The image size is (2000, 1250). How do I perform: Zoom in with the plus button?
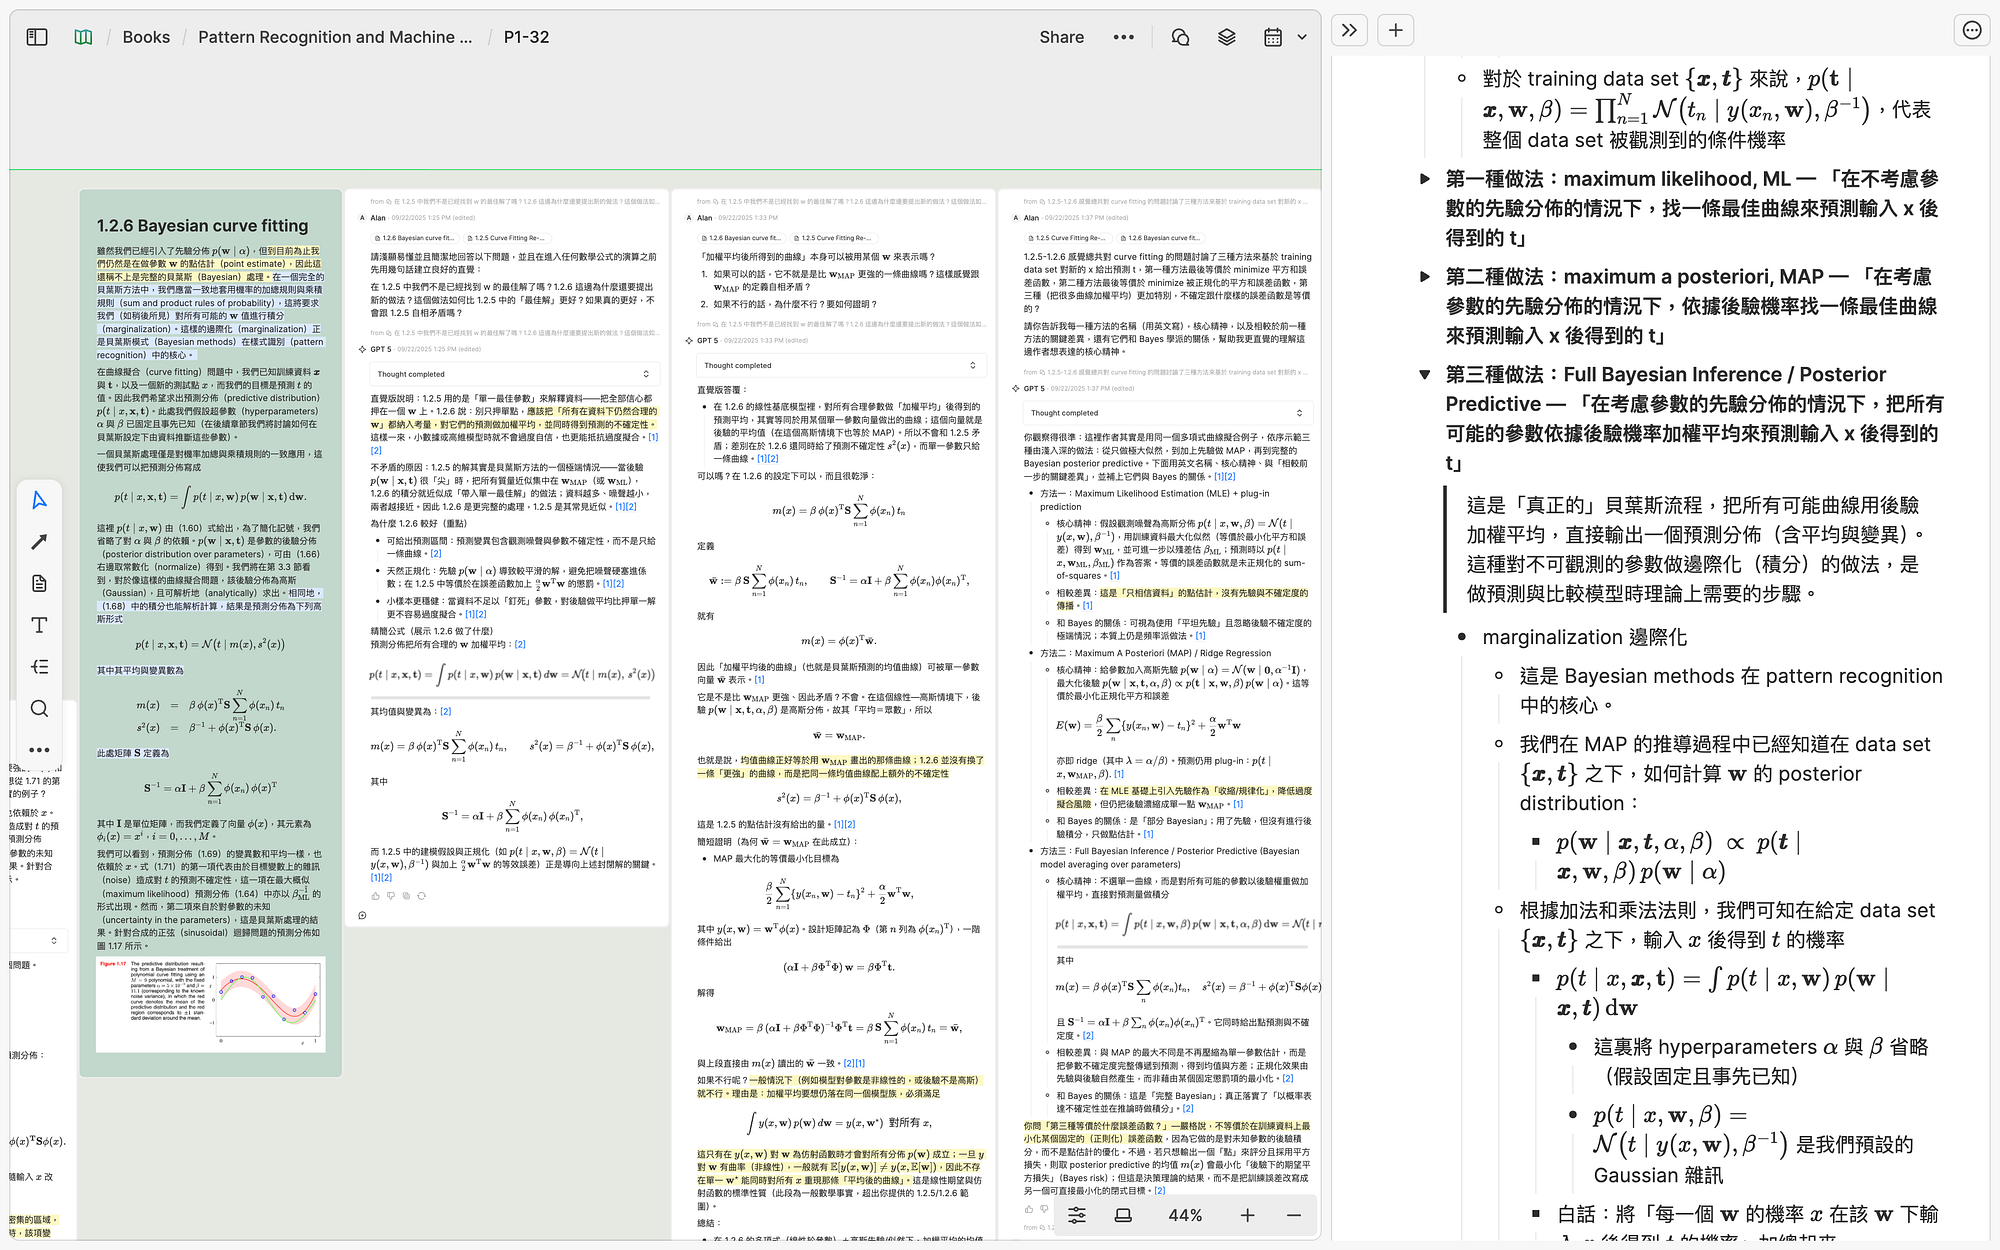tap(1247, 1215)
